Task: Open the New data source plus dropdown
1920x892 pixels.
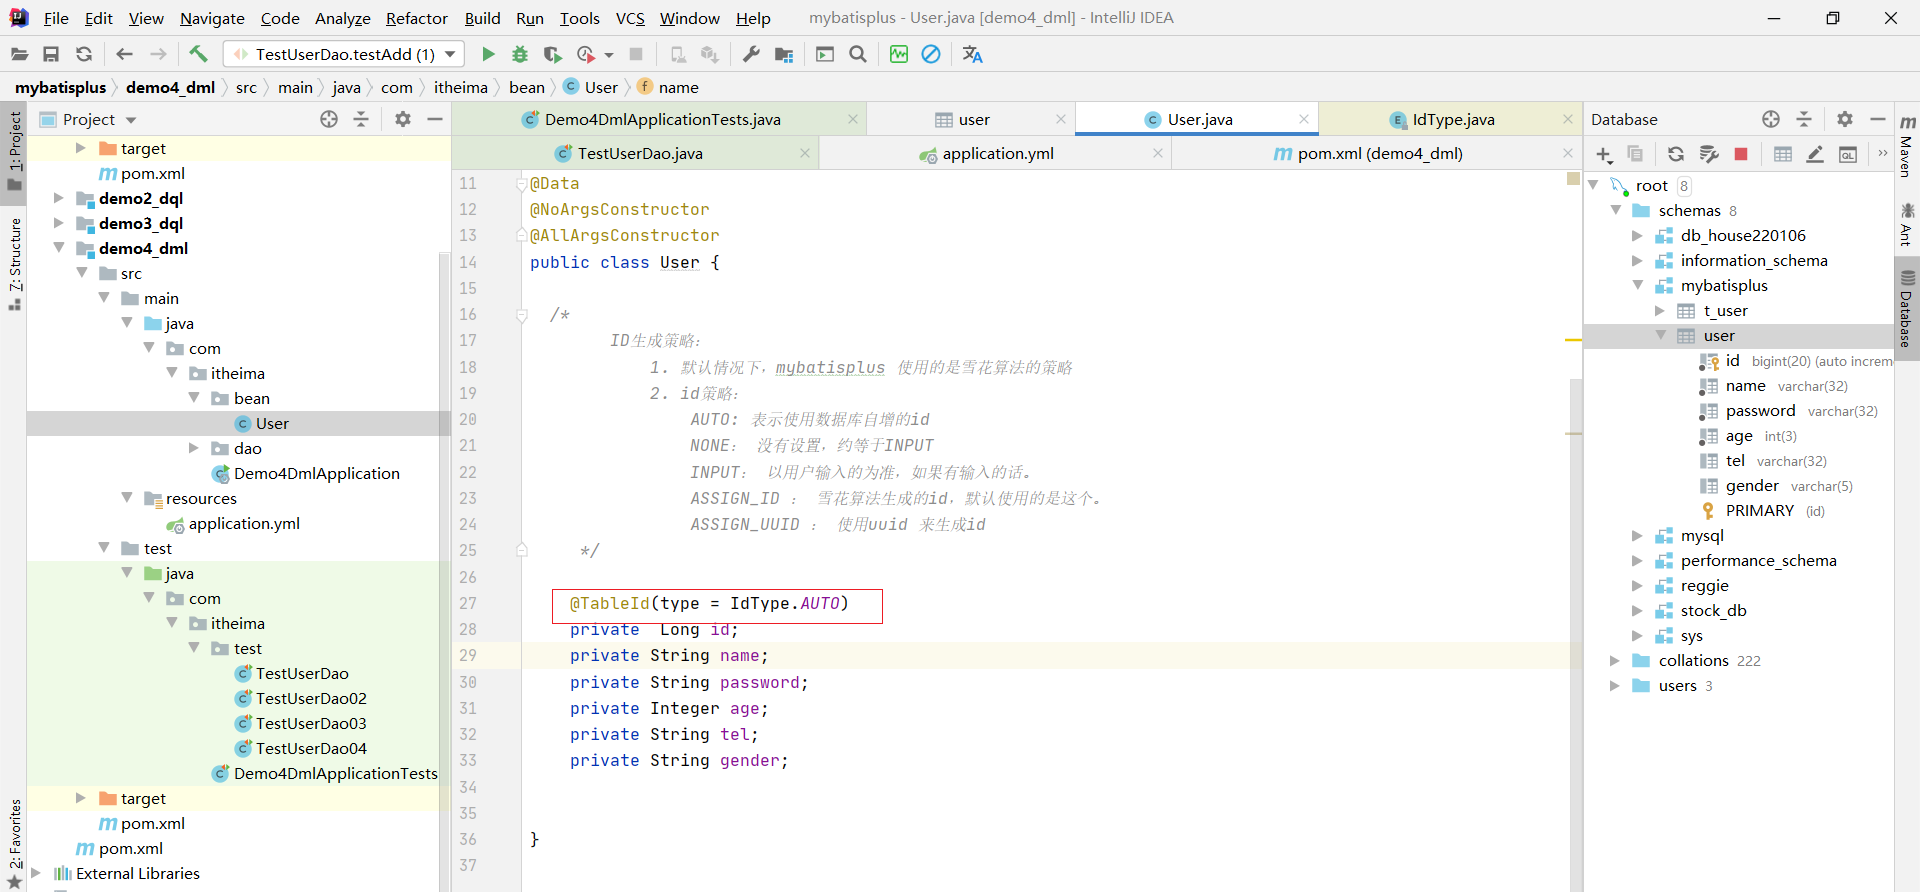Action: [x=1604, y=154]
